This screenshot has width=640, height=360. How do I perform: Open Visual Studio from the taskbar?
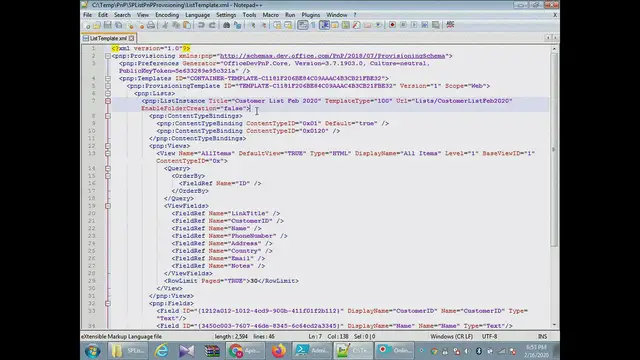click(x=187, y=351)
